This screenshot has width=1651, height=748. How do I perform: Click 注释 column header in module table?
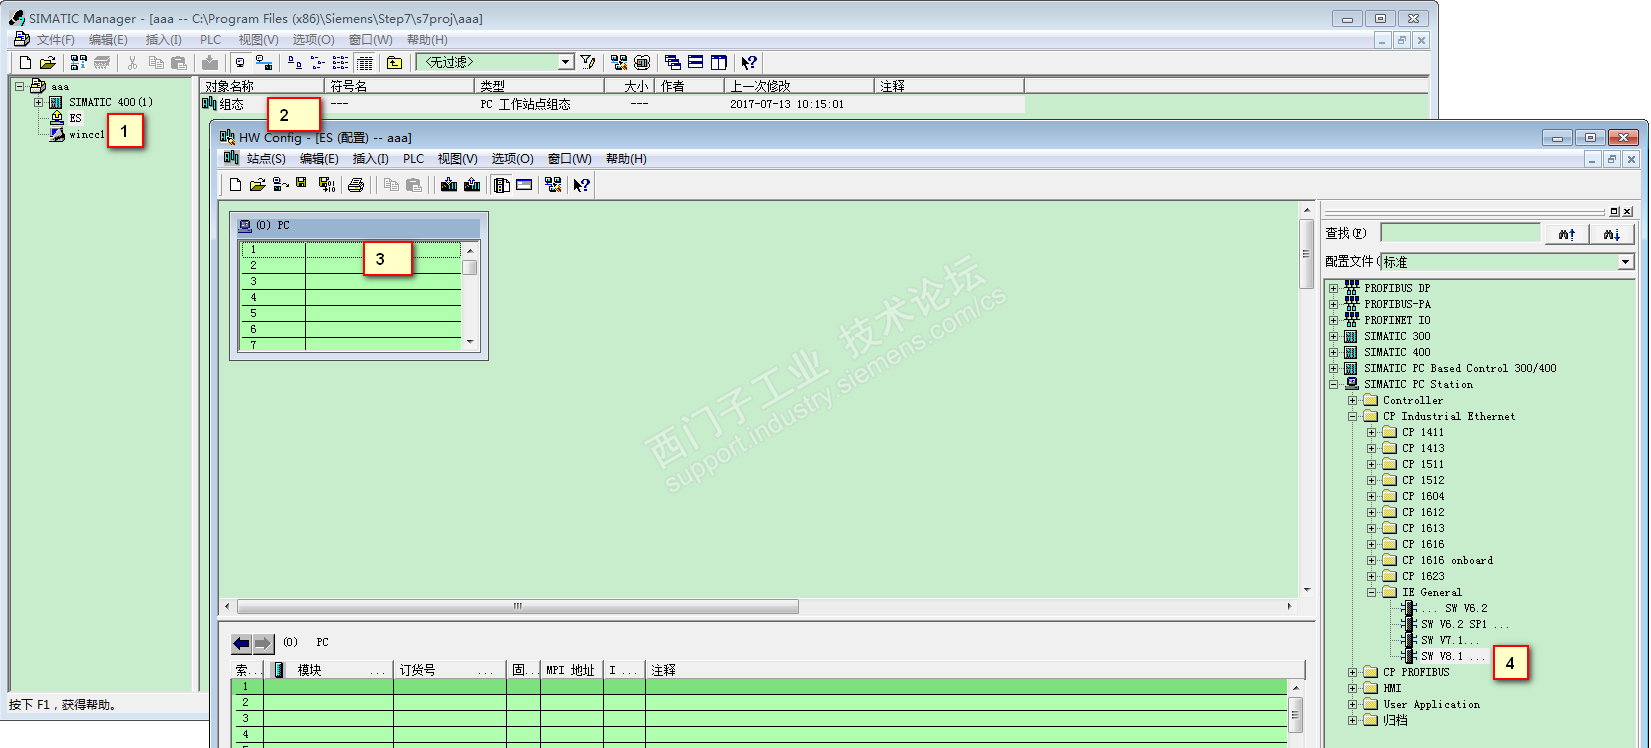pyautogui.click(x=975, y=670)
